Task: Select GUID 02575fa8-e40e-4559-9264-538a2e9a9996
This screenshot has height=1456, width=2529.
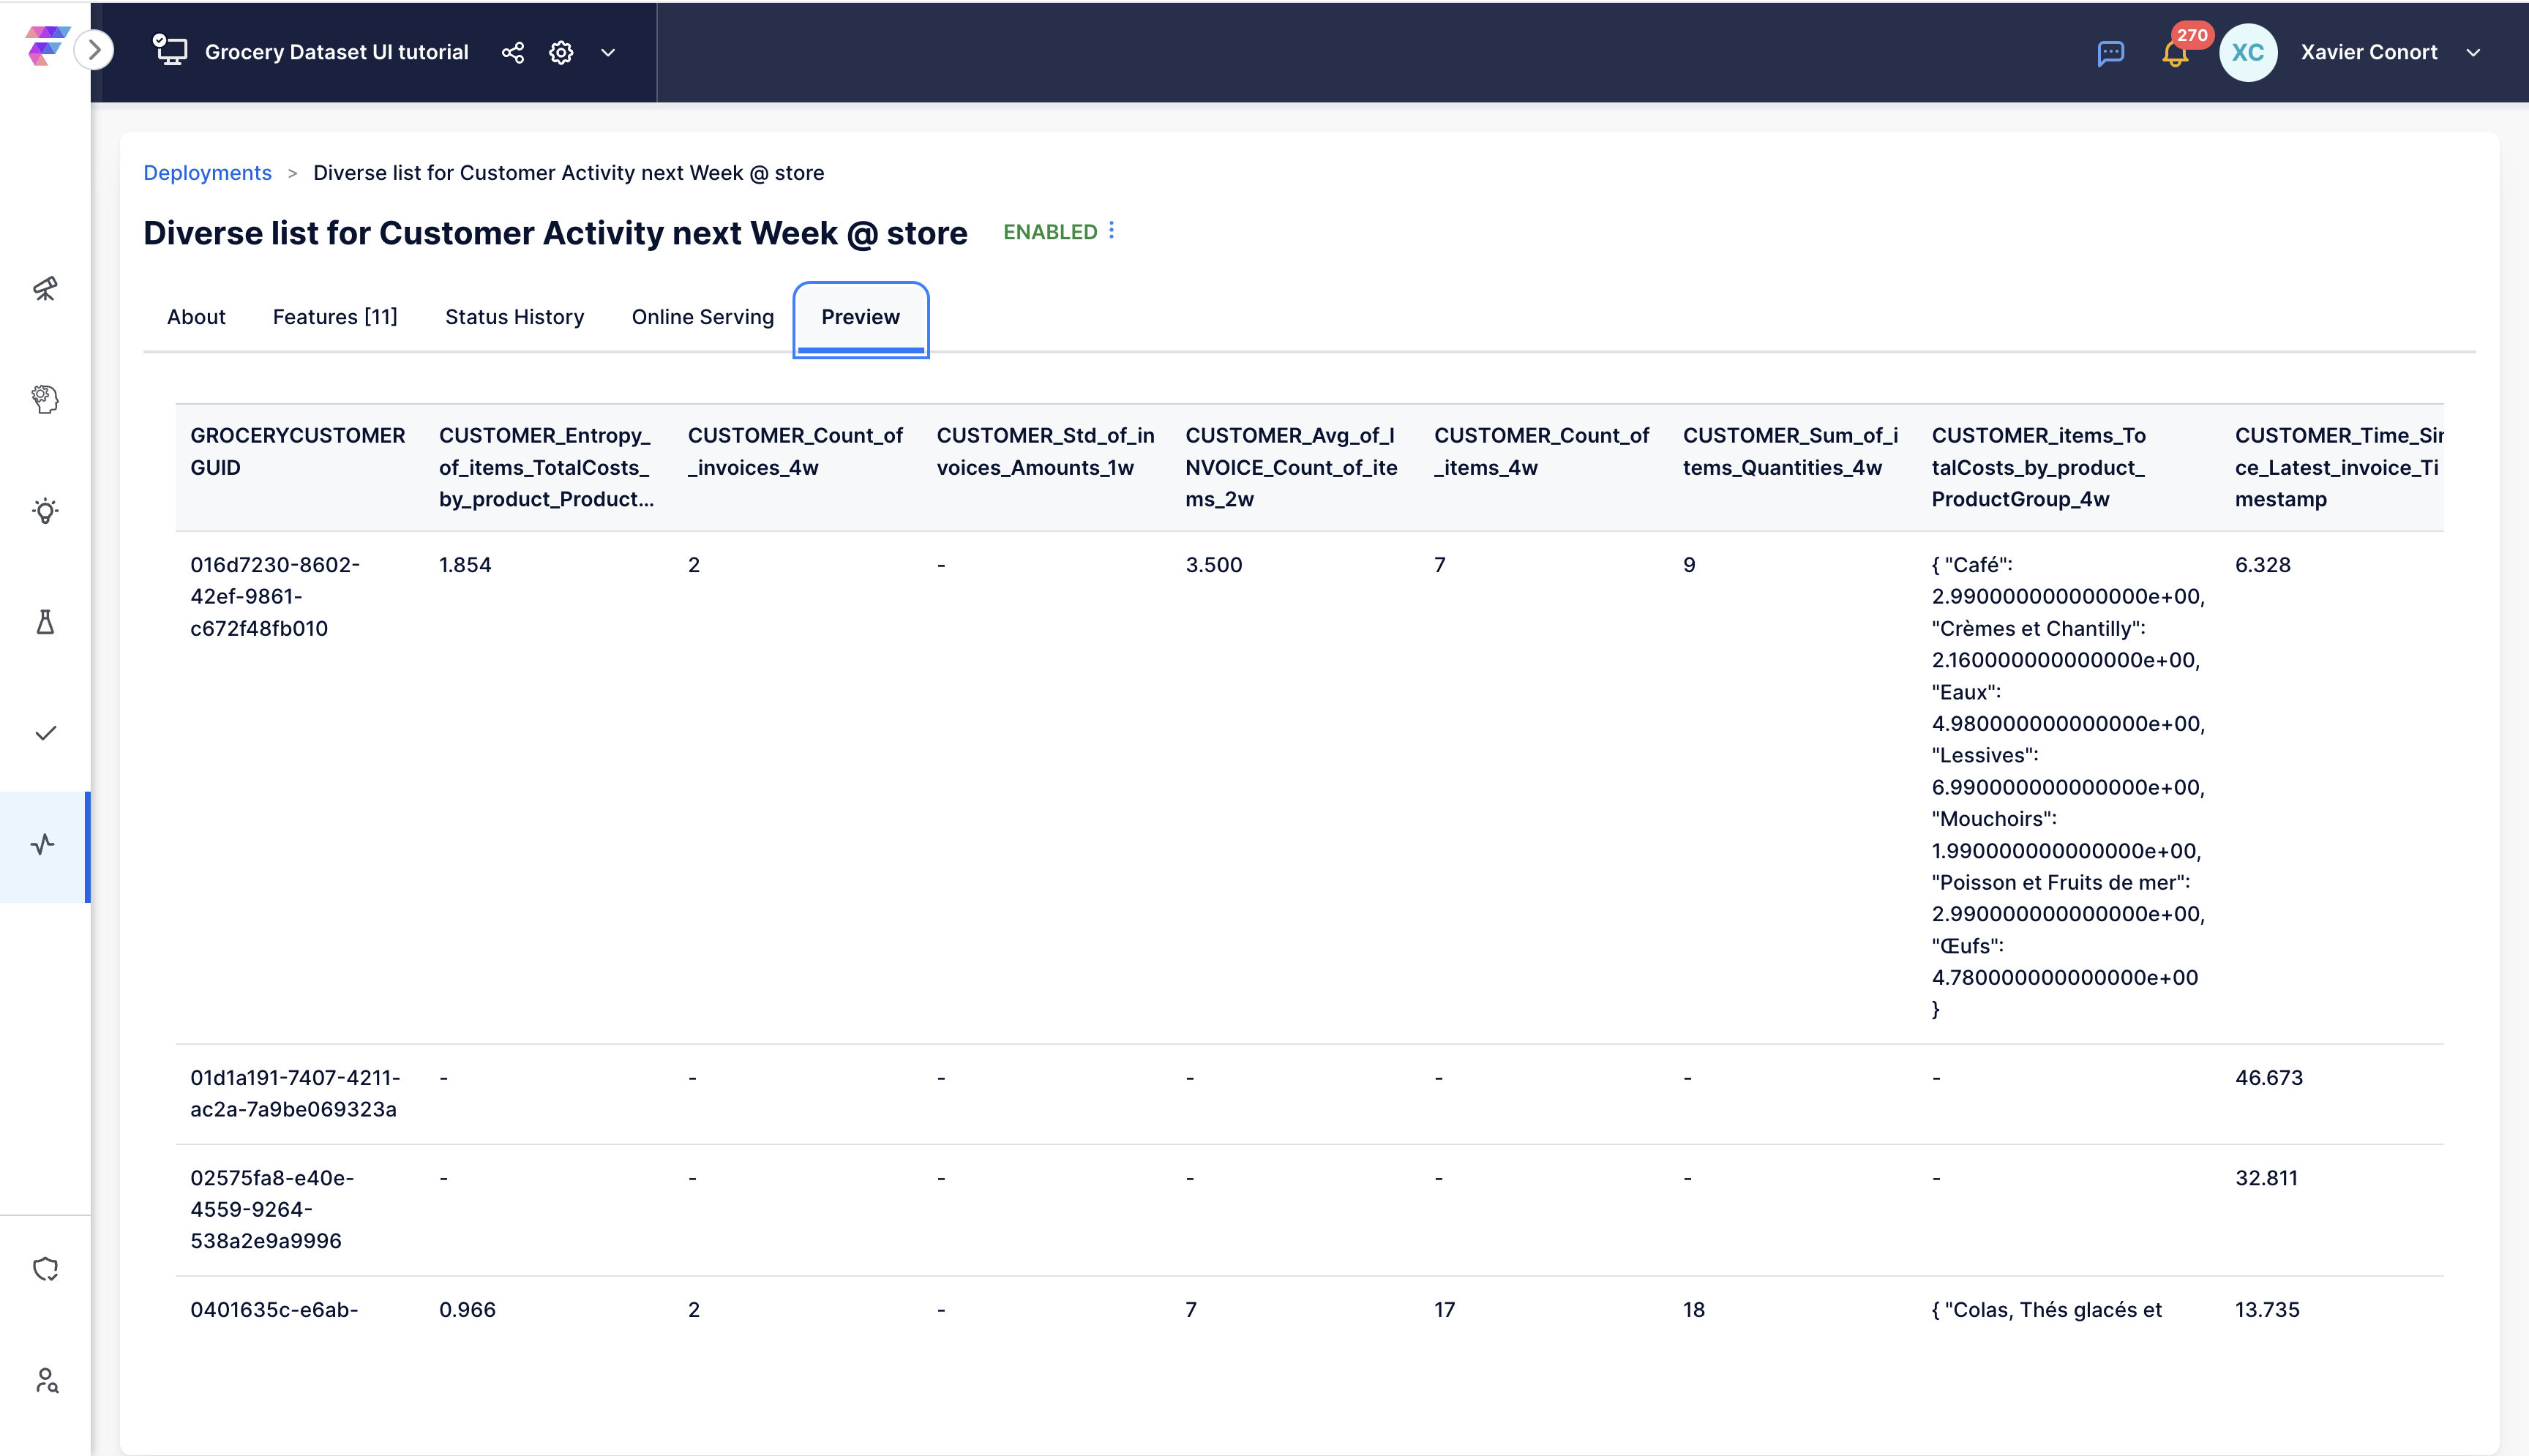Action: pos(271,1209)
